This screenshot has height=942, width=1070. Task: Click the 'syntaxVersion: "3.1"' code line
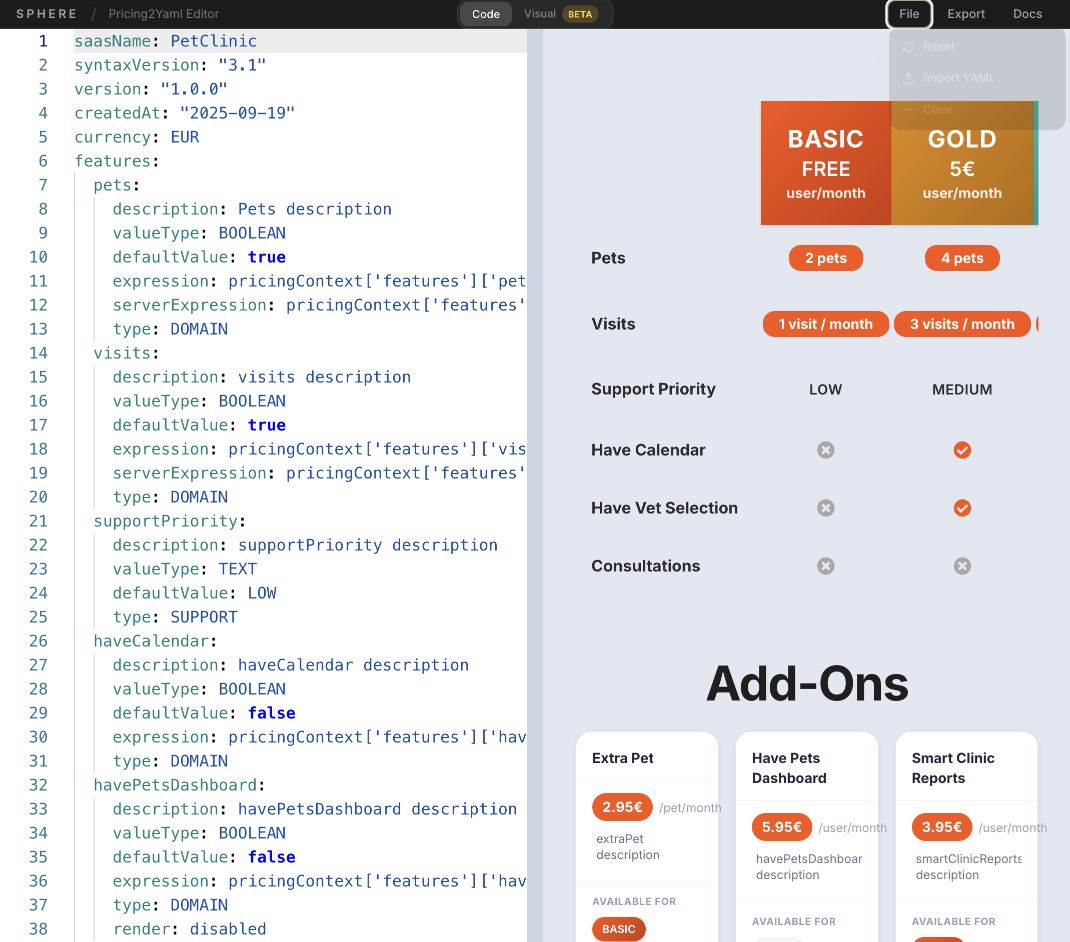[x=170, y=65]
